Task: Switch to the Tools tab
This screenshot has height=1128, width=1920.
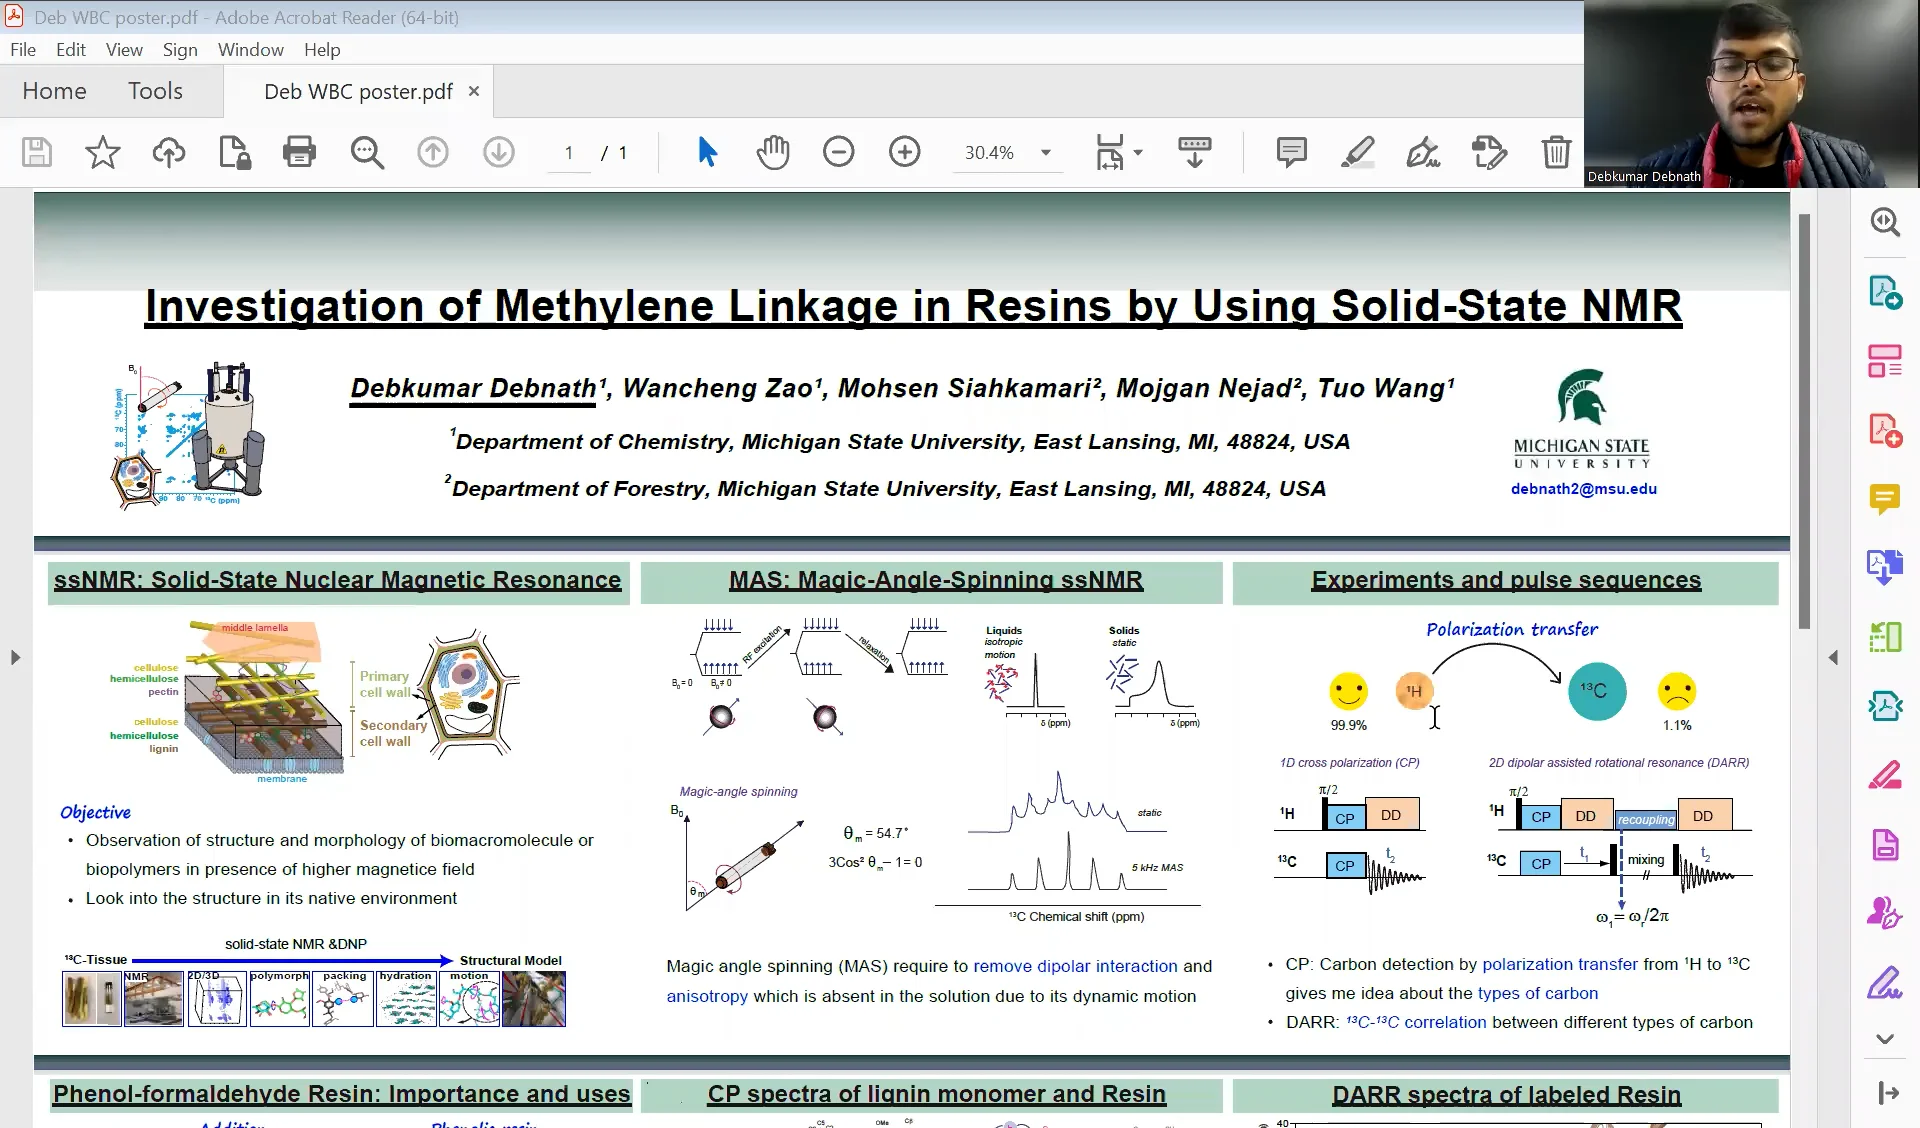Action: tap(155, 91)
